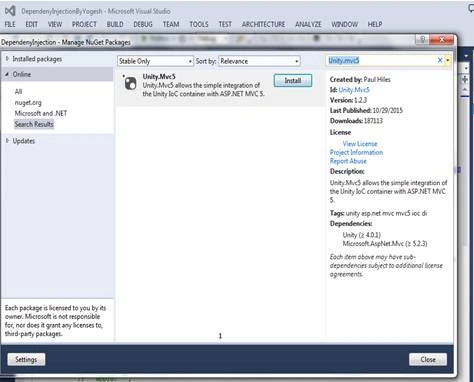Open the TEST menu
The width and height of the screenshot is (474, 382).
225,24
